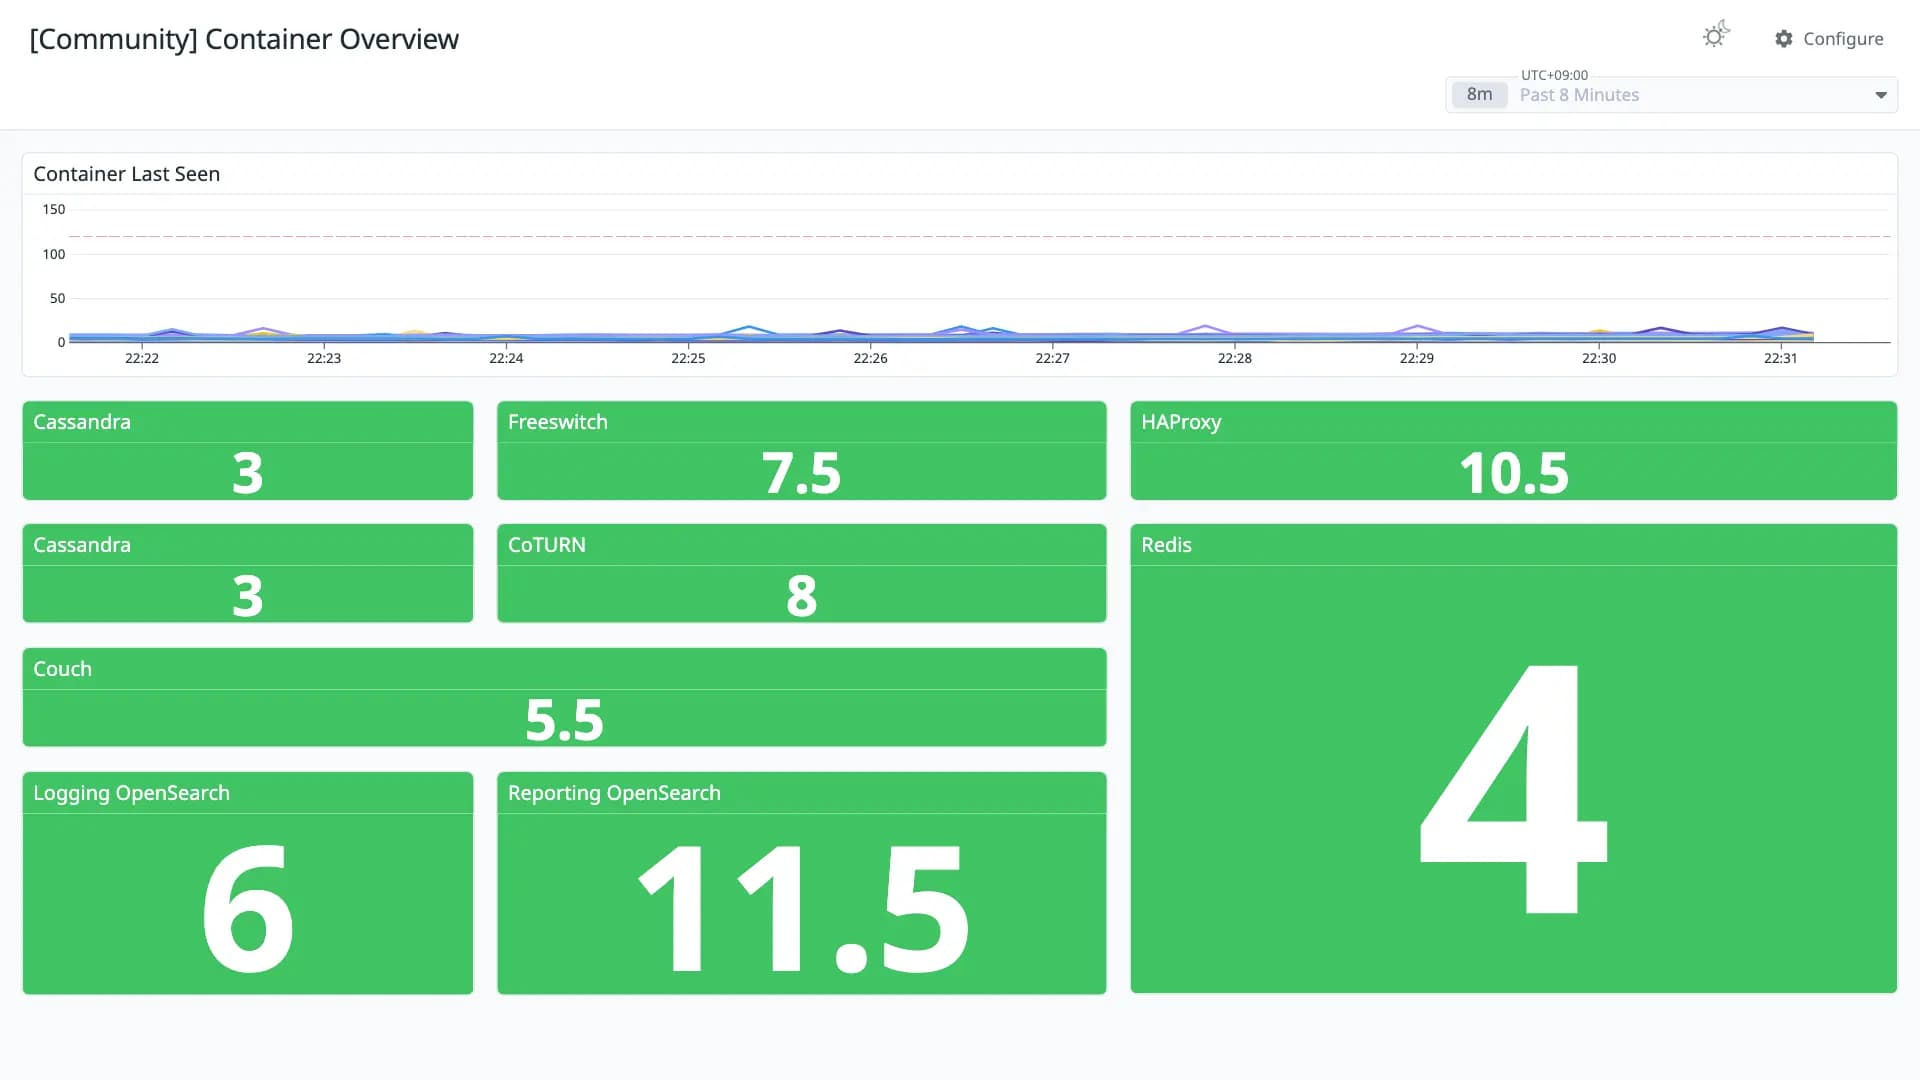1920x1080 pixels.
Task: Click the Redis widget value 4
Action: pyautogui.click(x=1513, y=788)
